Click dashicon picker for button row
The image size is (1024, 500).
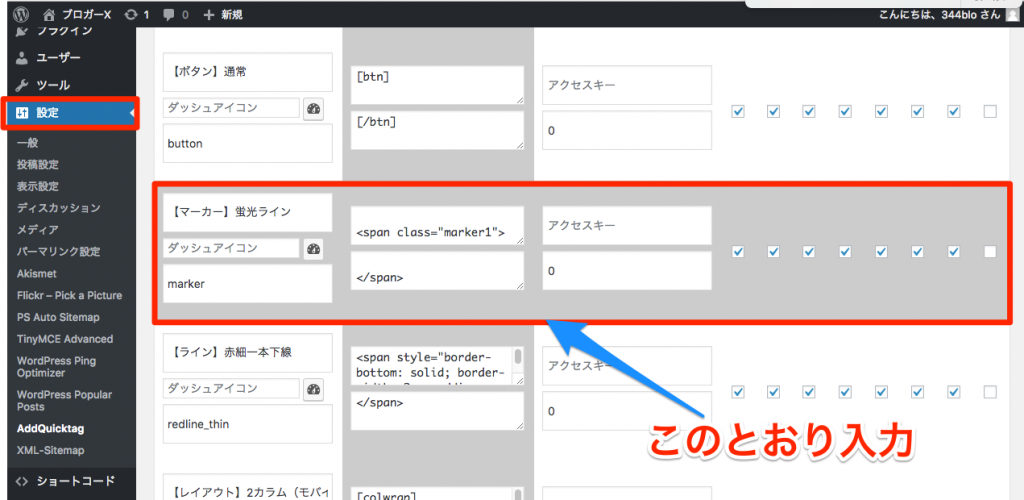(314, 109)
